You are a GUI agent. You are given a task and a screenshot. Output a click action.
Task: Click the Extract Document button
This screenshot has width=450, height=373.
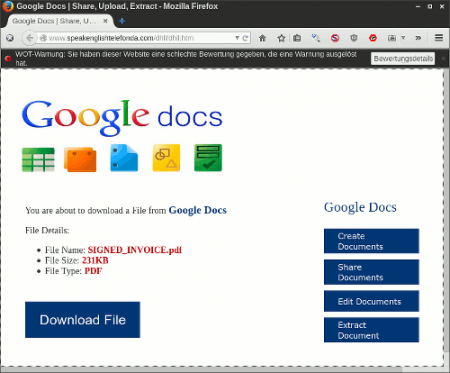371,330
